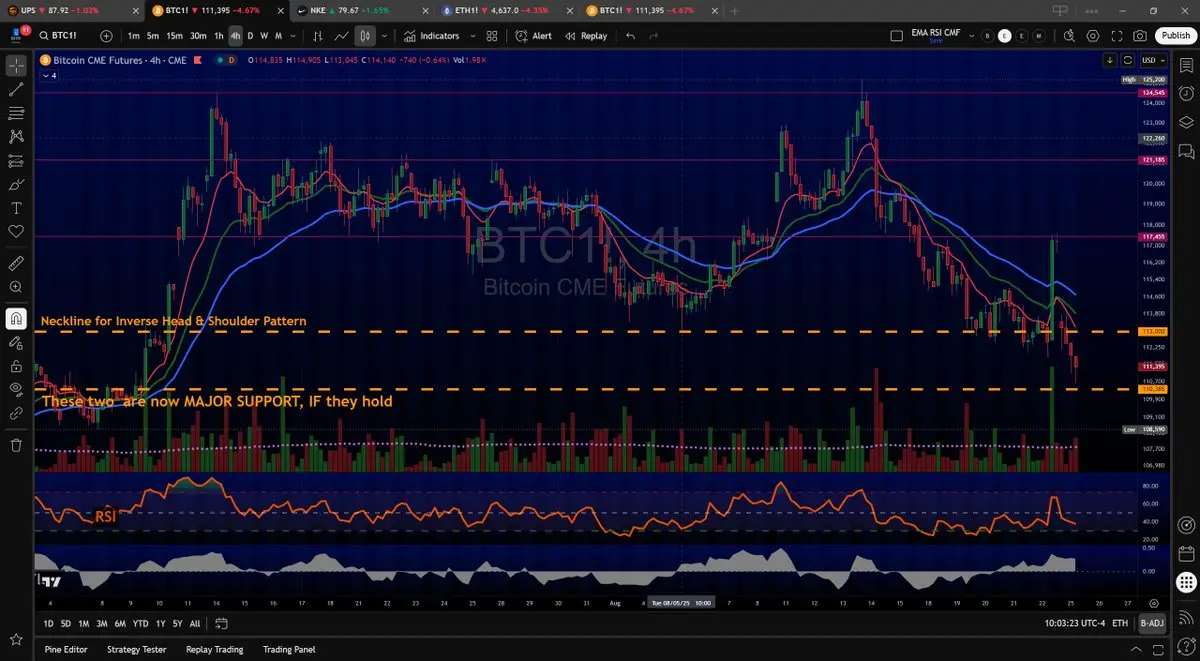The width and height of the screenshot is (1200, 661).
Task: Remove drawings with the trash icon
Action: pos(16,445)
